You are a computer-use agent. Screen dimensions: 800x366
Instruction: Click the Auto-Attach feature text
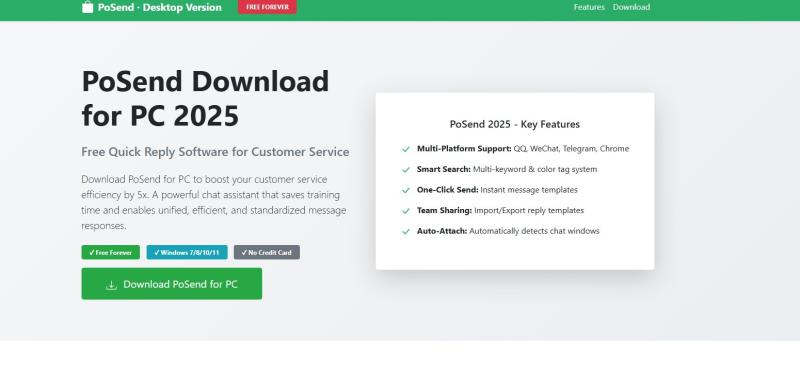pyautogui.click(x=508, y=231)
